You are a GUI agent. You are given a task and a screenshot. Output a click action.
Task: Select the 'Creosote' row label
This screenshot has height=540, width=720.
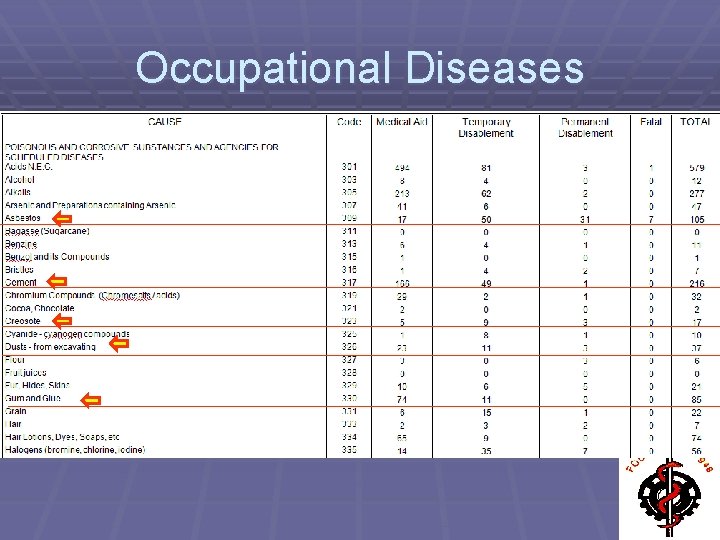point(22,321)
